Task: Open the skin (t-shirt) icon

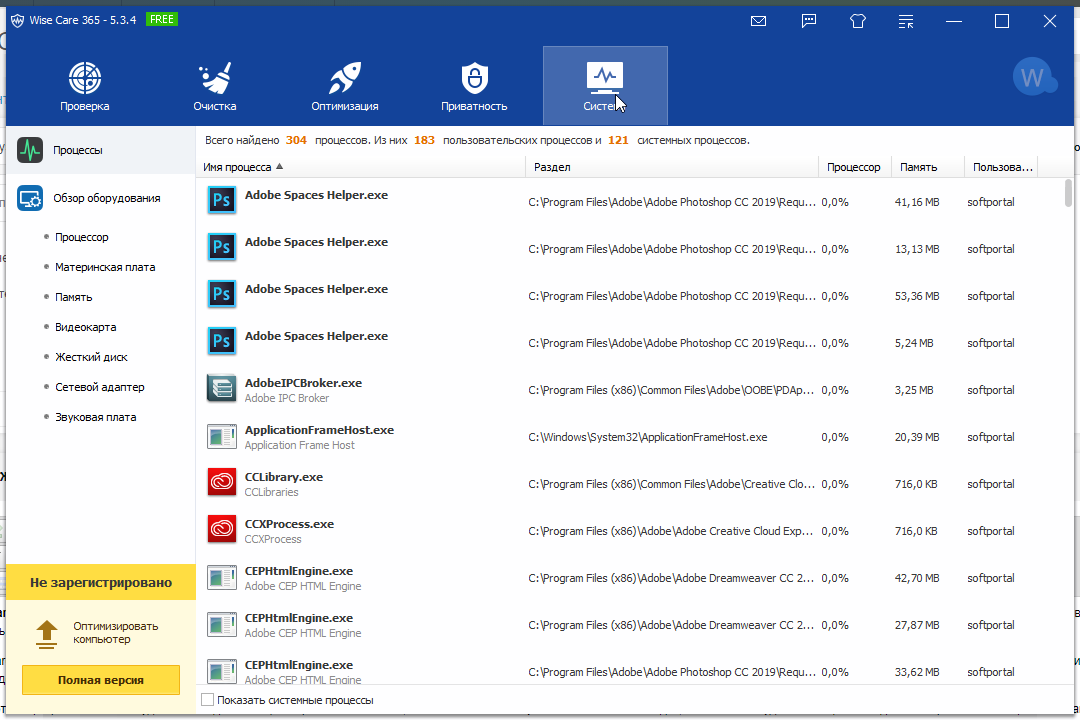Action: coord(857,21)
